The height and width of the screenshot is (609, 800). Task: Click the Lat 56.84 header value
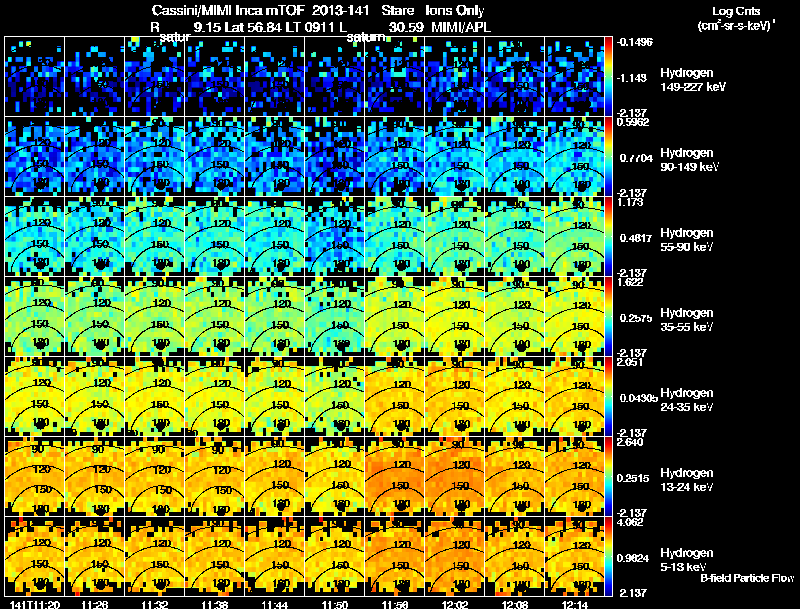(253, 27)
